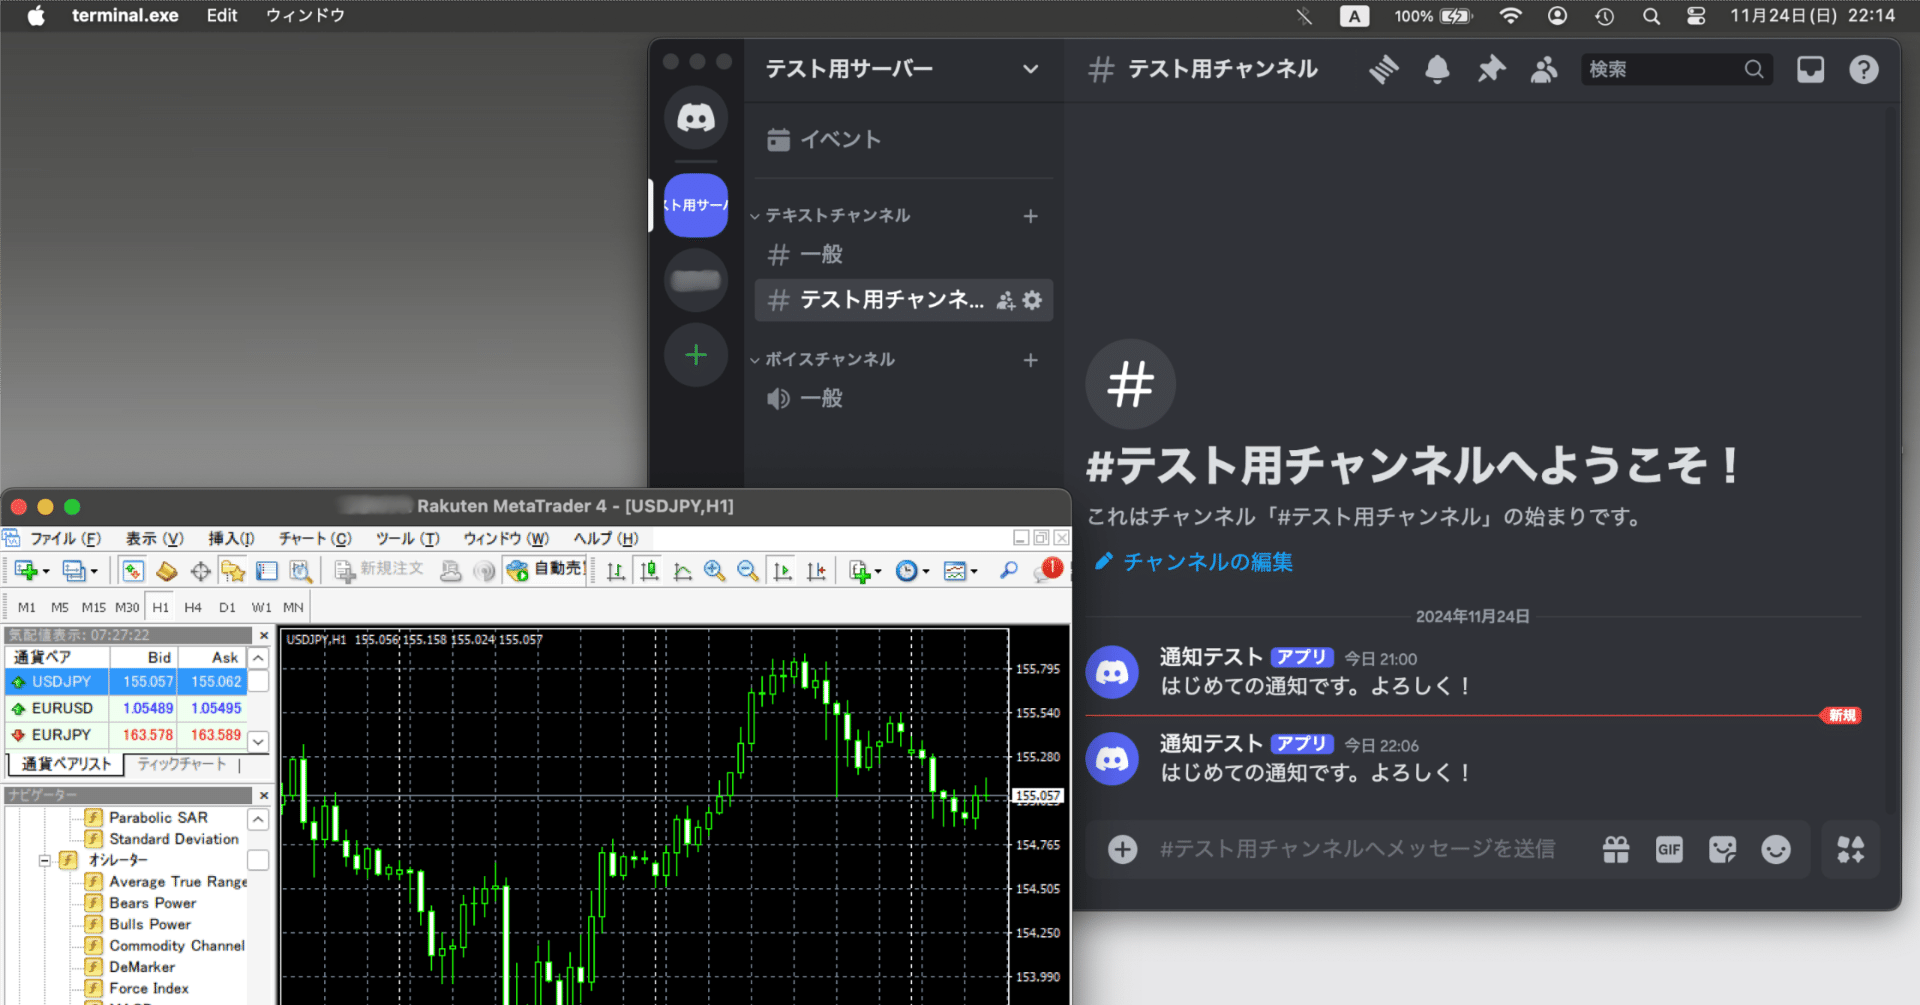Enable the 自動売買 AutoTrading toggle
Image resolution: width=1920 pixels, height=1005 pixels.
point(544,569)
